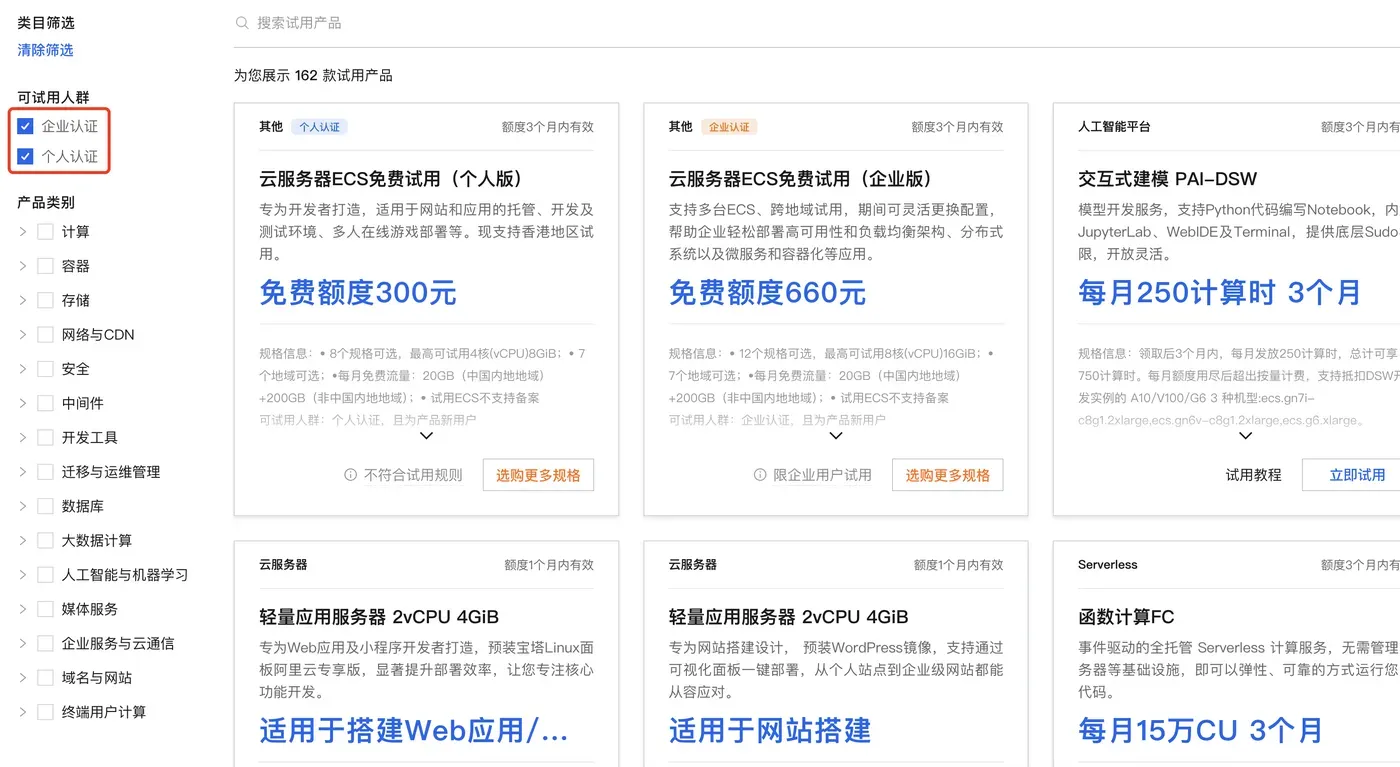
Task: Click the 清除筛选 link
Action: (x=44, y=49)
